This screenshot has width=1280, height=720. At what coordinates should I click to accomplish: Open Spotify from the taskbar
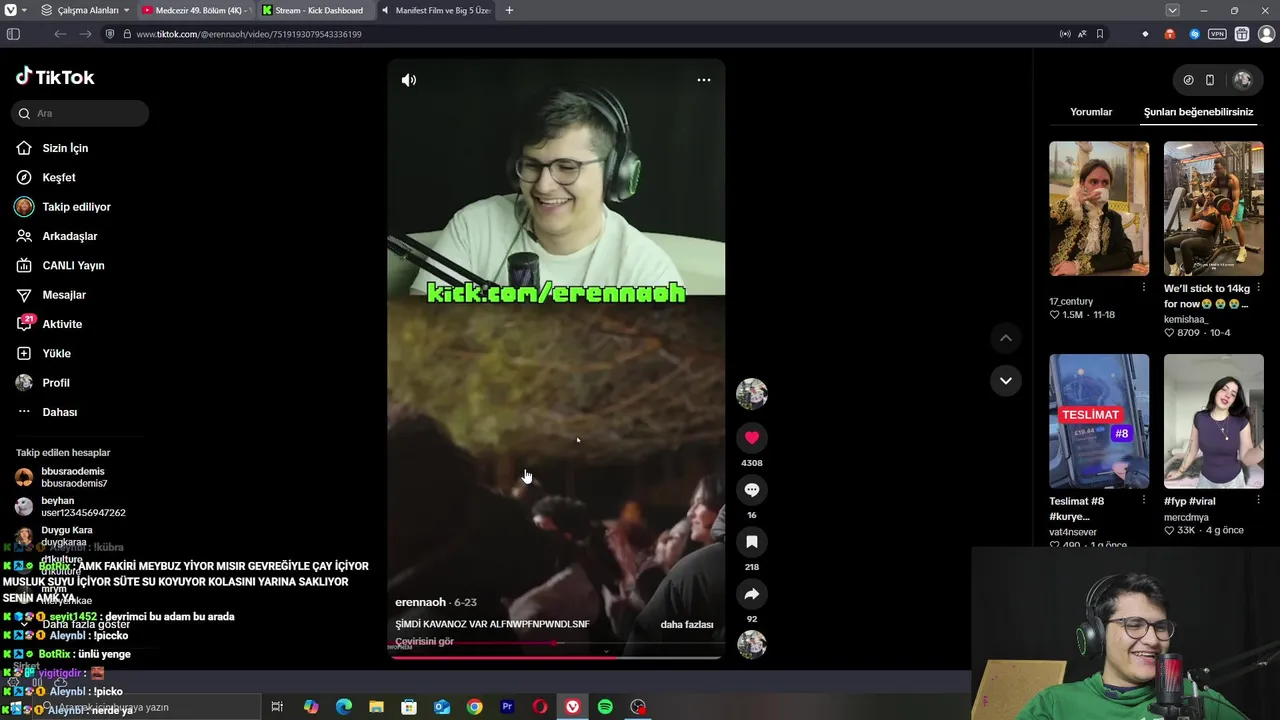coord(605,707)
